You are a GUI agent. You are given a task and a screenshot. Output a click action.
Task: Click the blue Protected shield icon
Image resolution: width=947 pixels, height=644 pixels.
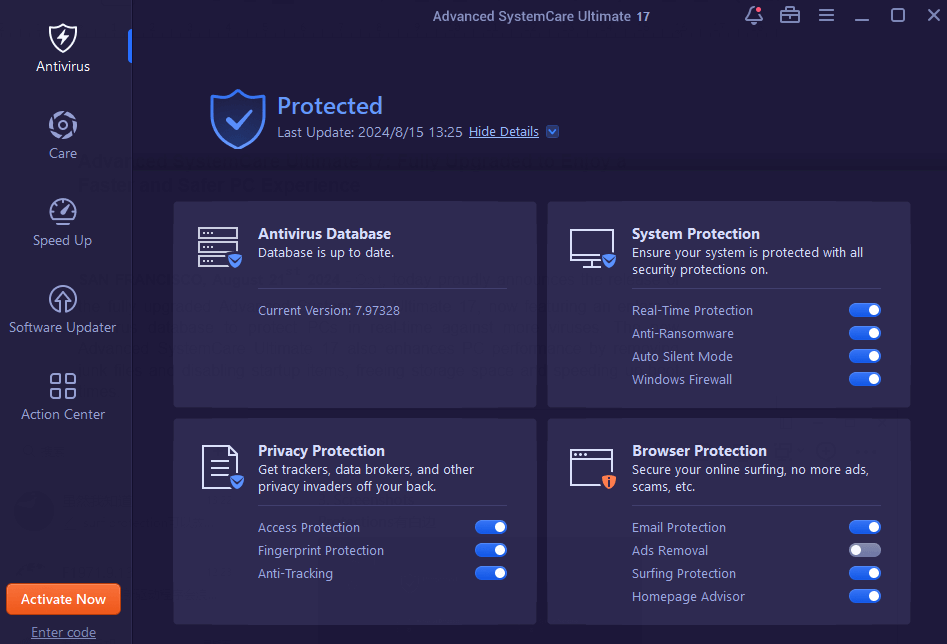coord(238,119)
